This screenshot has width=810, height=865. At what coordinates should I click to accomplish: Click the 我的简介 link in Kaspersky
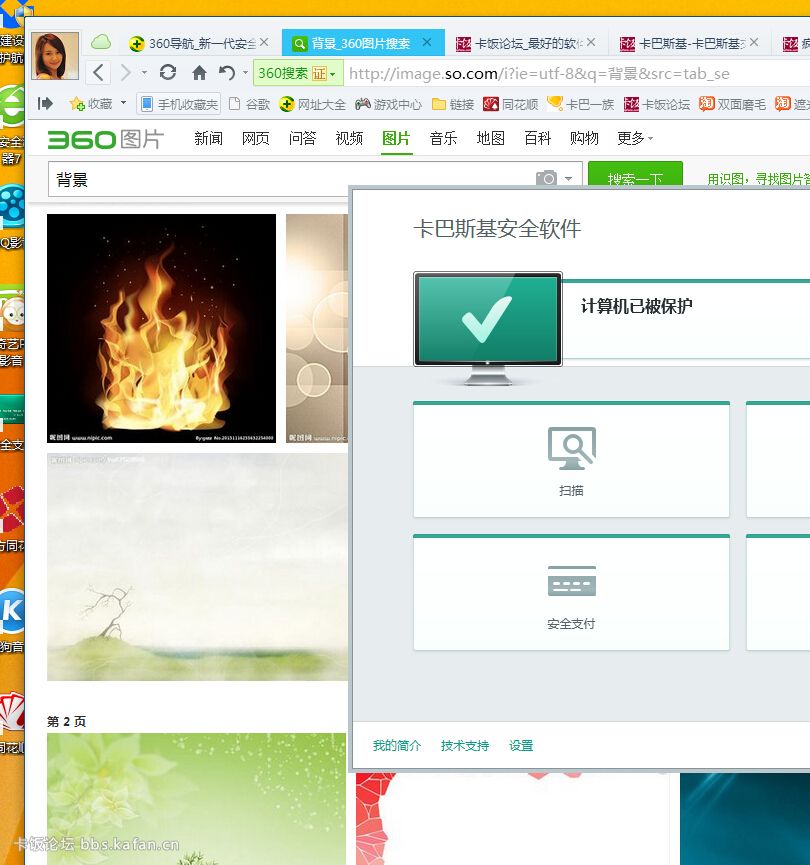tap(397, 745)
